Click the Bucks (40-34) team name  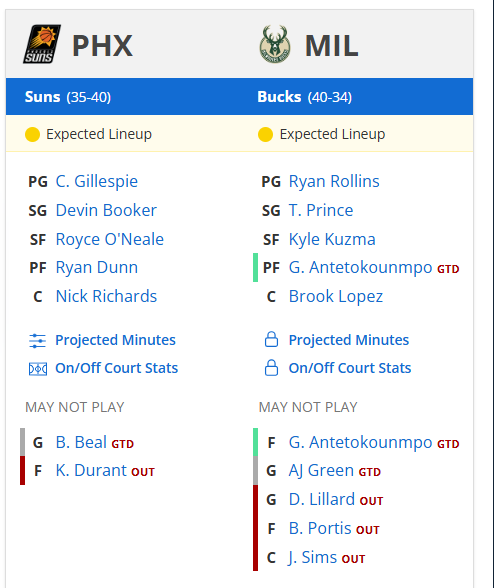click(304, 97)
